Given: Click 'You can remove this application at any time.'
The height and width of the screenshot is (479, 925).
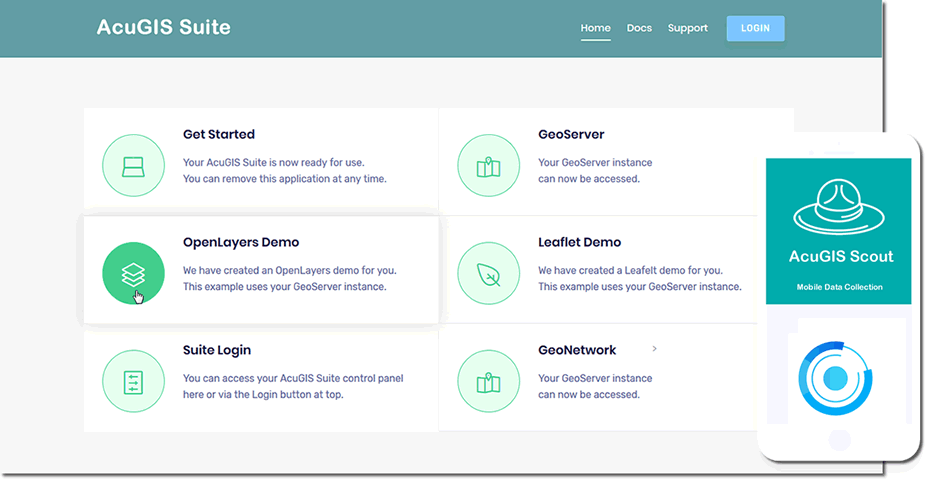Looking at the screenshot, I should (285, 179).
